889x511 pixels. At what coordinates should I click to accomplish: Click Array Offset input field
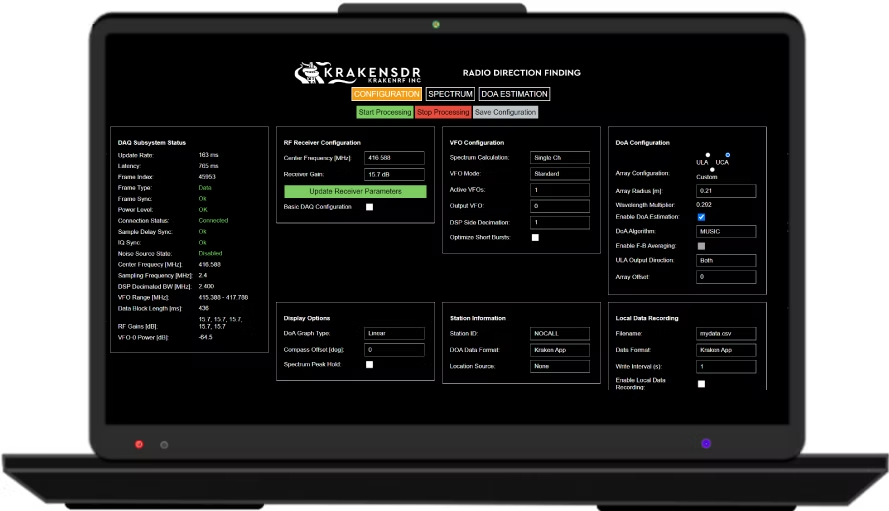[726, 277]
